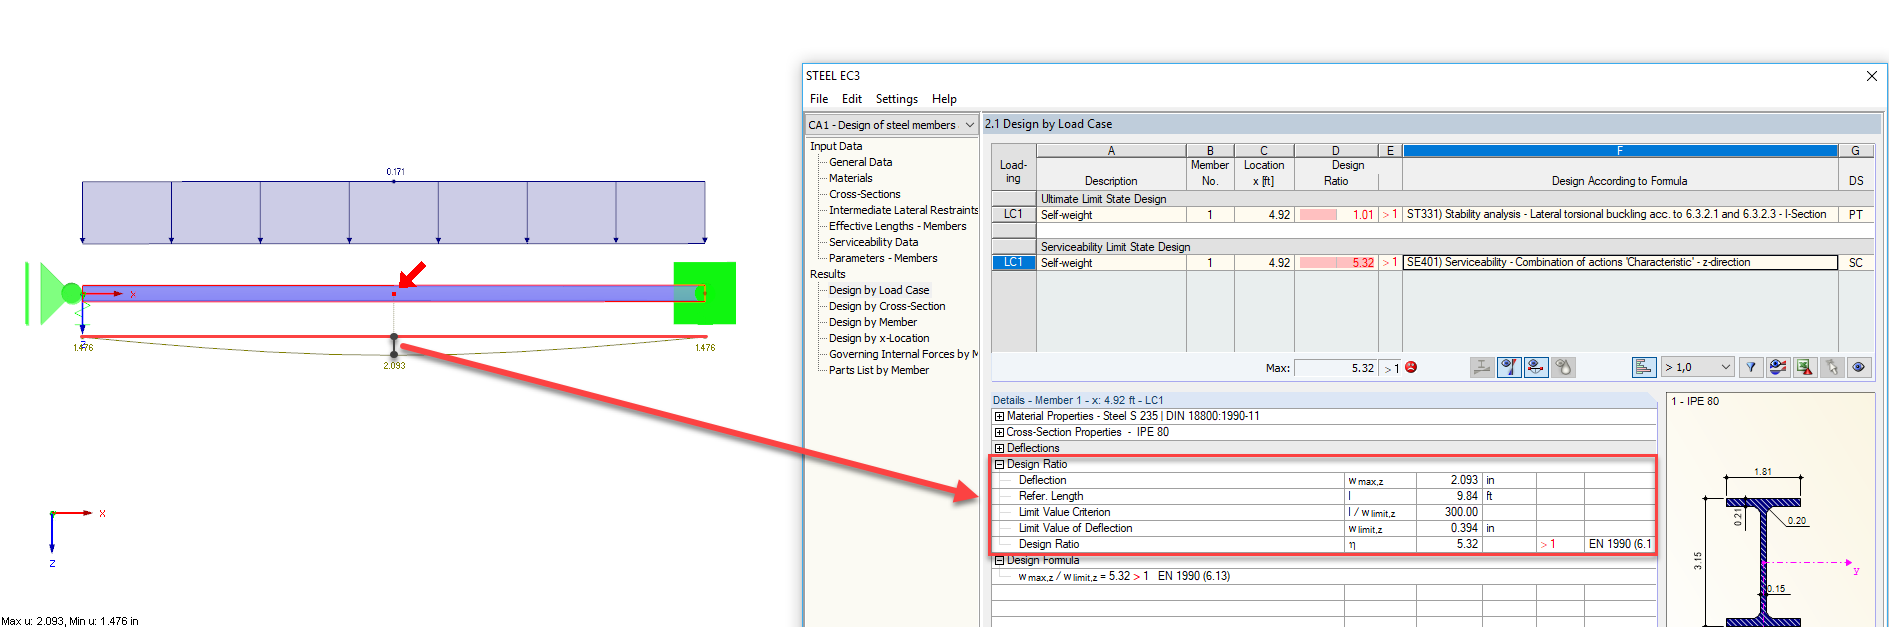
Task: Select General Data in the navigator
Action: point(861,162)
